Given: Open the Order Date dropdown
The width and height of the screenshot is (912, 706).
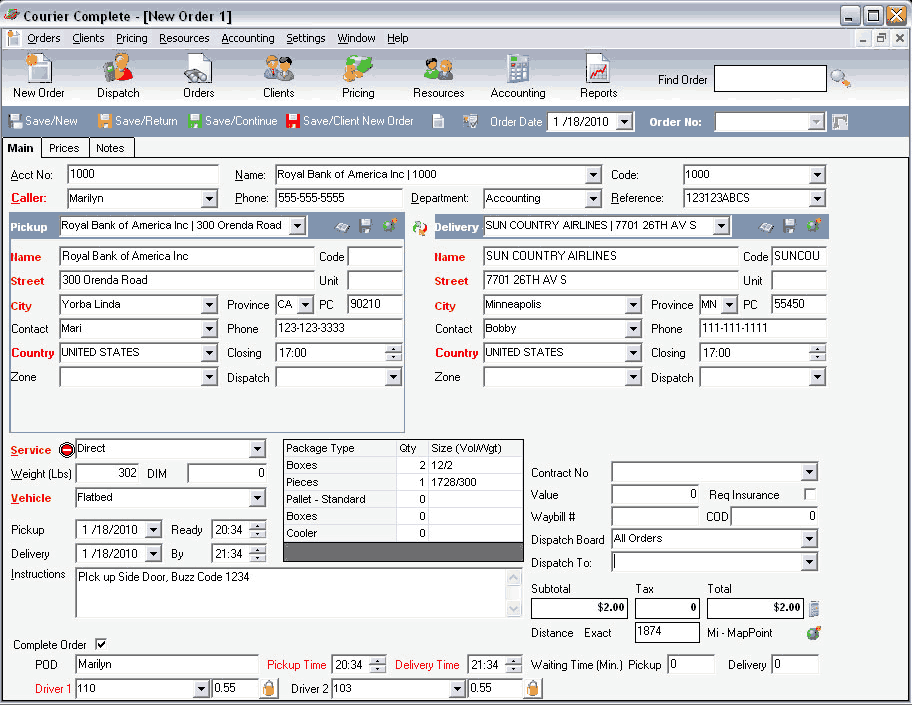Looking at the screenshot, I should tap(624, 122).
